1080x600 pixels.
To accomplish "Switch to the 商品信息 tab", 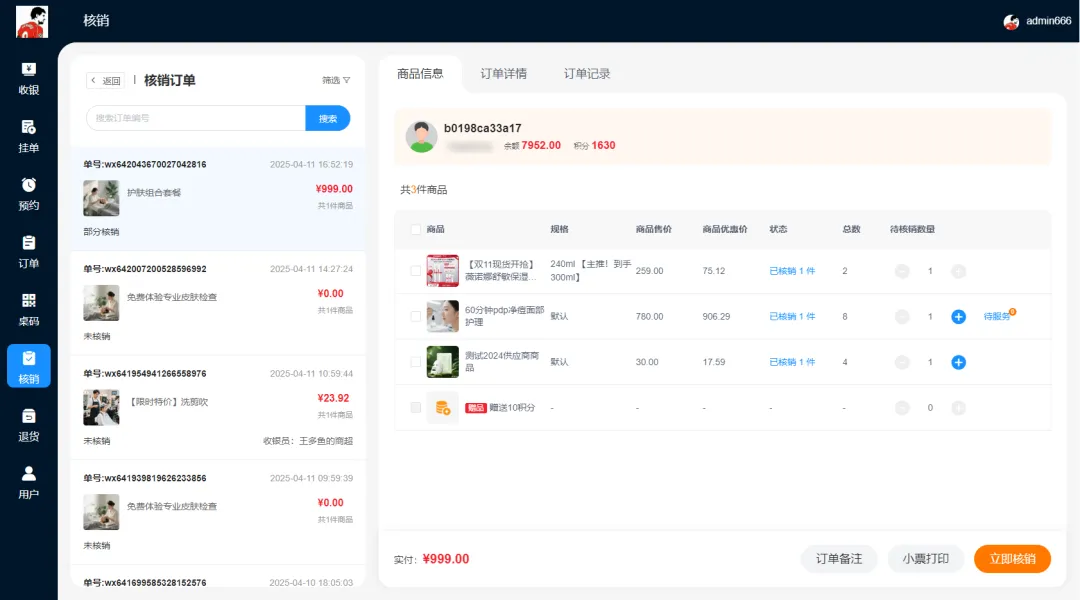I will 420,74.
